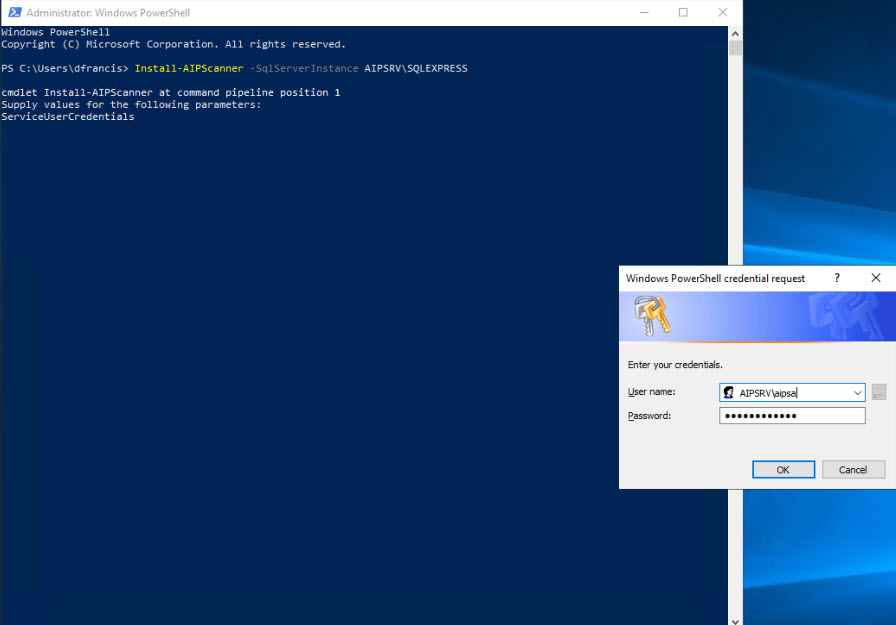Image resolution: width=896 pixels, height=625 pixels.
Task: Click the PS C:\Users\dfrancis> prompt
Action: (x=65, y=68)
